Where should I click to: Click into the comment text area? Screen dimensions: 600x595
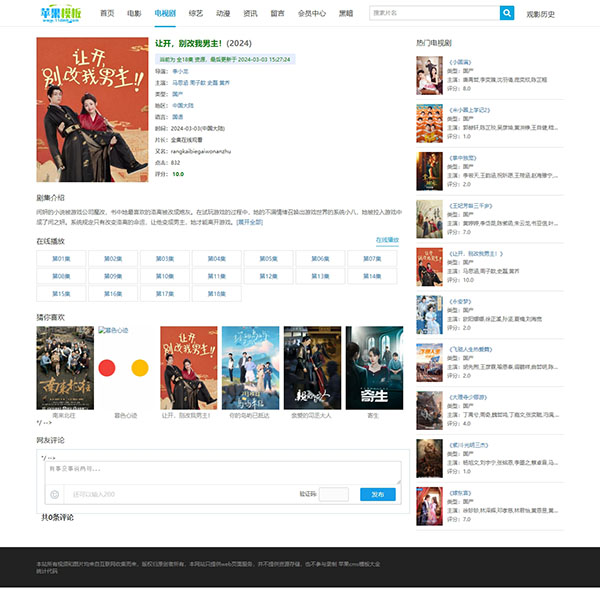(224, 472)
